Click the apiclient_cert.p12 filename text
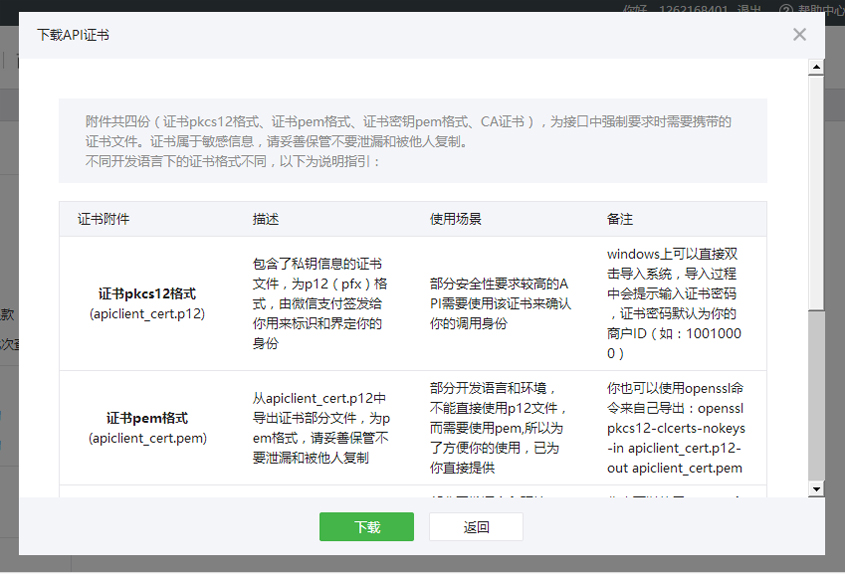The width and height of the screenshot is (845, 574). pos(147,313)
